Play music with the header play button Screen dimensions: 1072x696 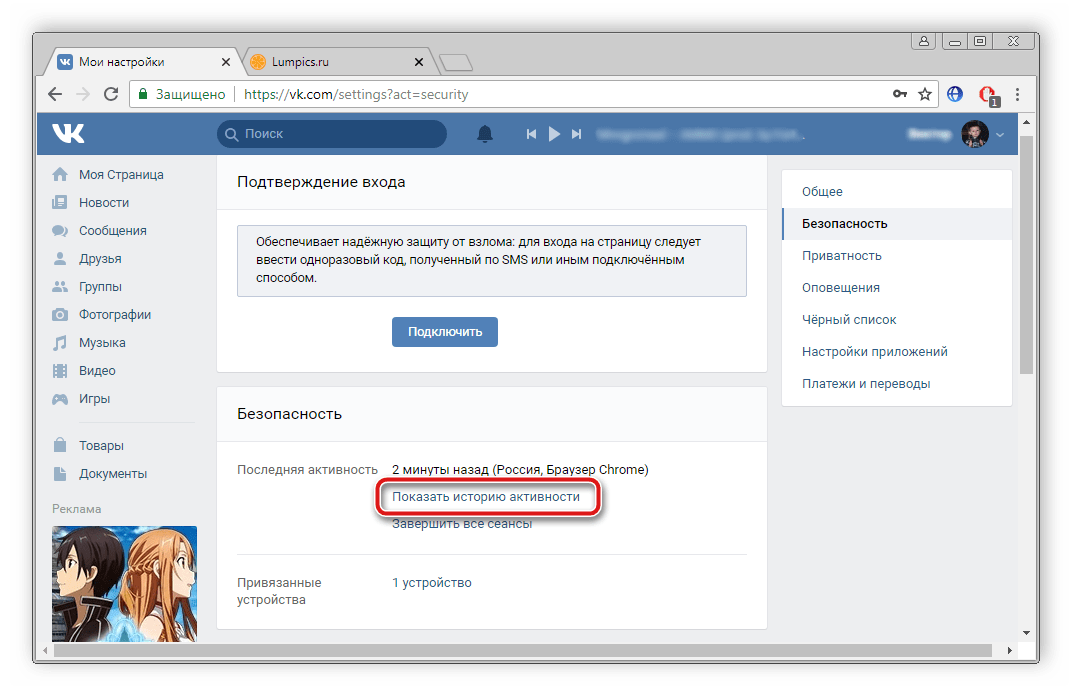(x=554, y=134)
